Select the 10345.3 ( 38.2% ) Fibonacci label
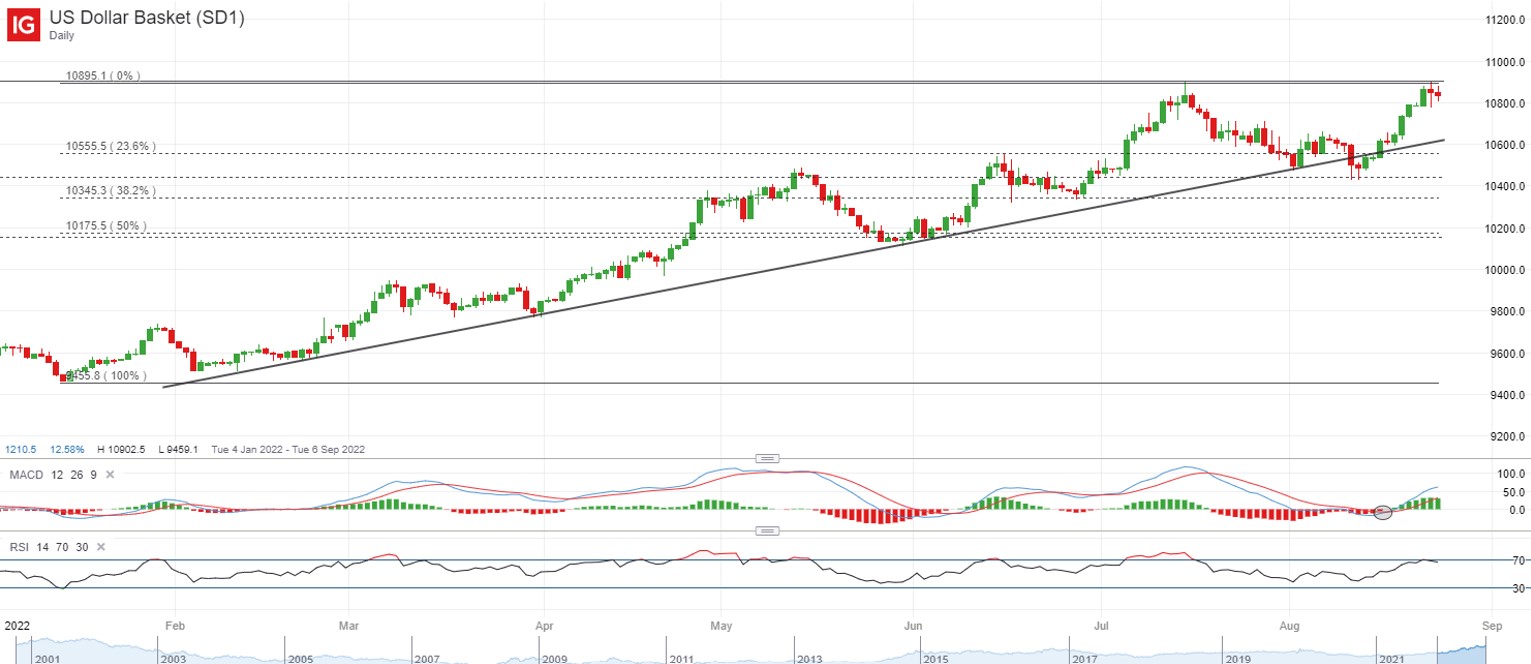This screenshot has width=1531, height=664. pyautogui.click(x=110, y=191)
